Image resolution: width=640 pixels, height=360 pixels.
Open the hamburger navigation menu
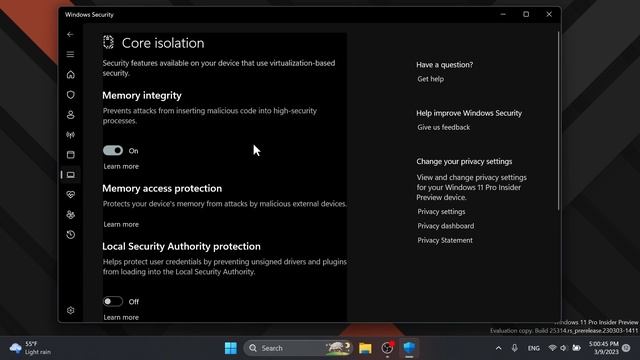(70, 54)
